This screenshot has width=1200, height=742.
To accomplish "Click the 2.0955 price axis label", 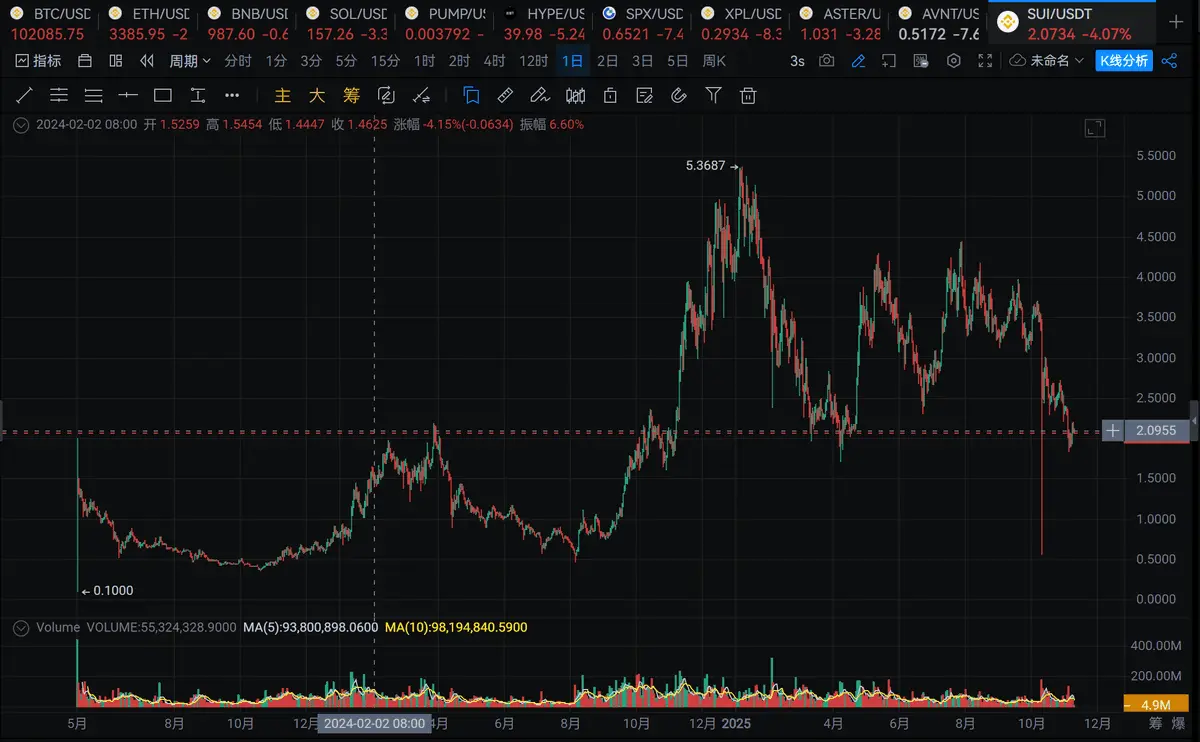I will (1157, 431).
